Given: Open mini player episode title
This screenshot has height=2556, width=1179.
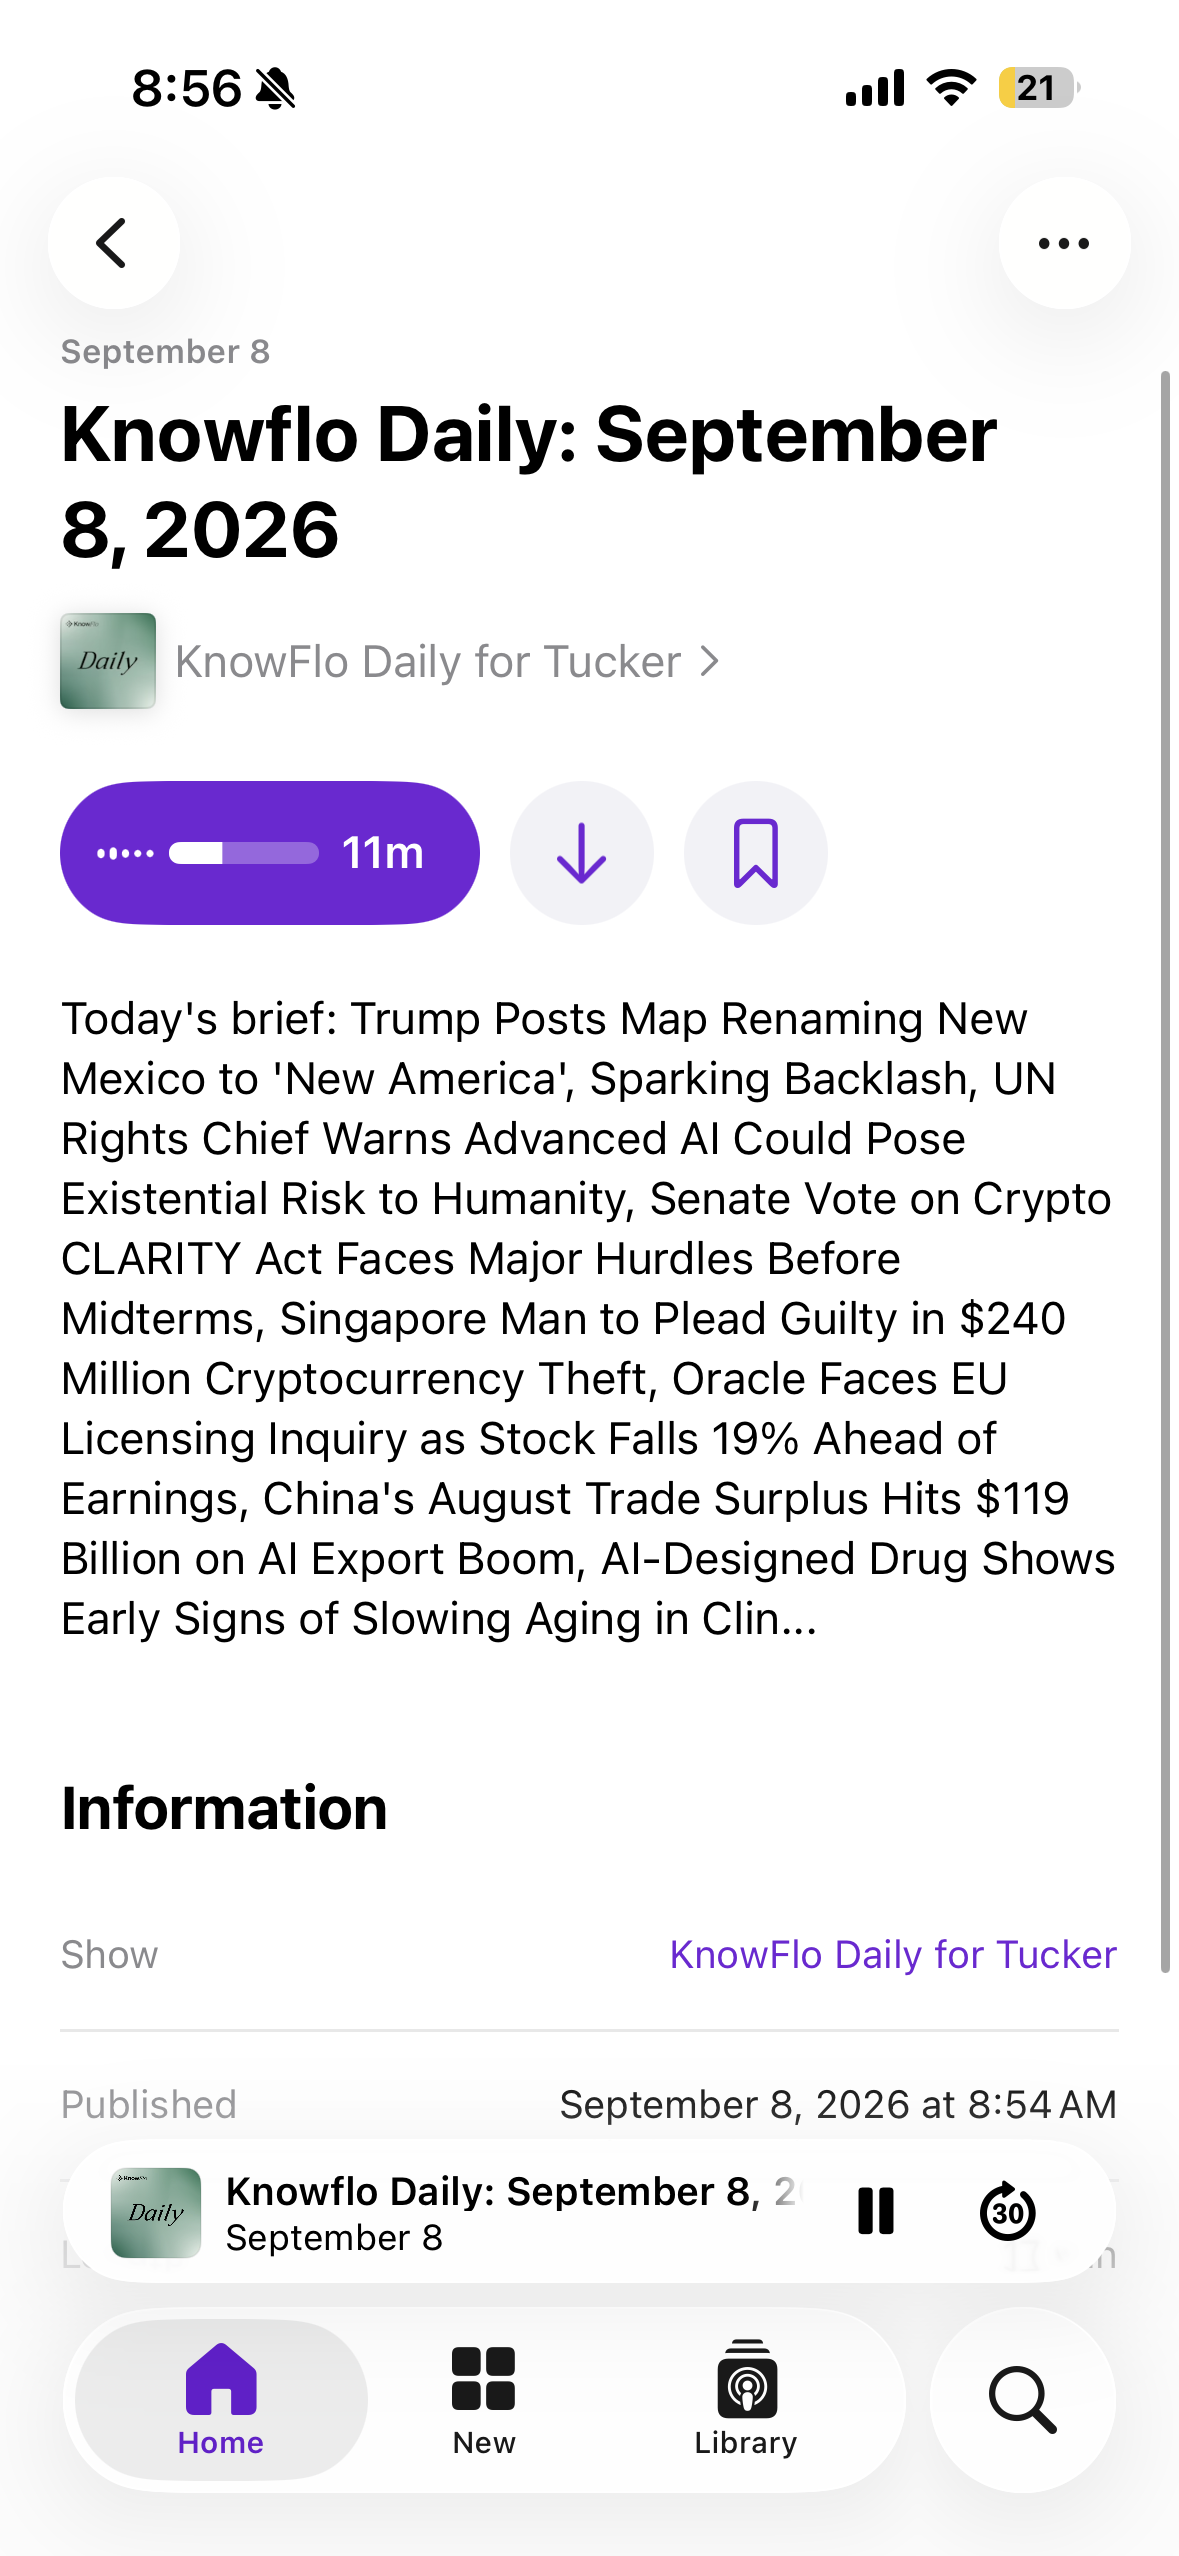Looking at the screenshot, I should pyautogui.click(x=512, y=2190).
